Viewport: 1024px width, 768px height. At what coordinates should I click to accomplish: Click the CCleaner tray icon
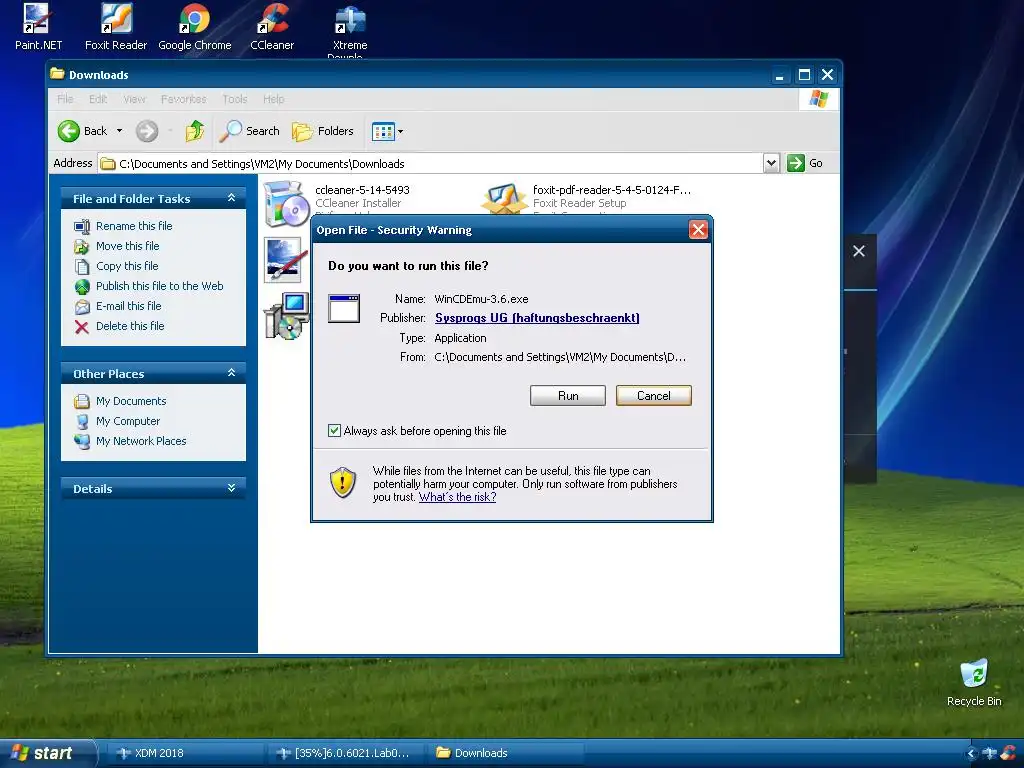(x=1008, y=754)
